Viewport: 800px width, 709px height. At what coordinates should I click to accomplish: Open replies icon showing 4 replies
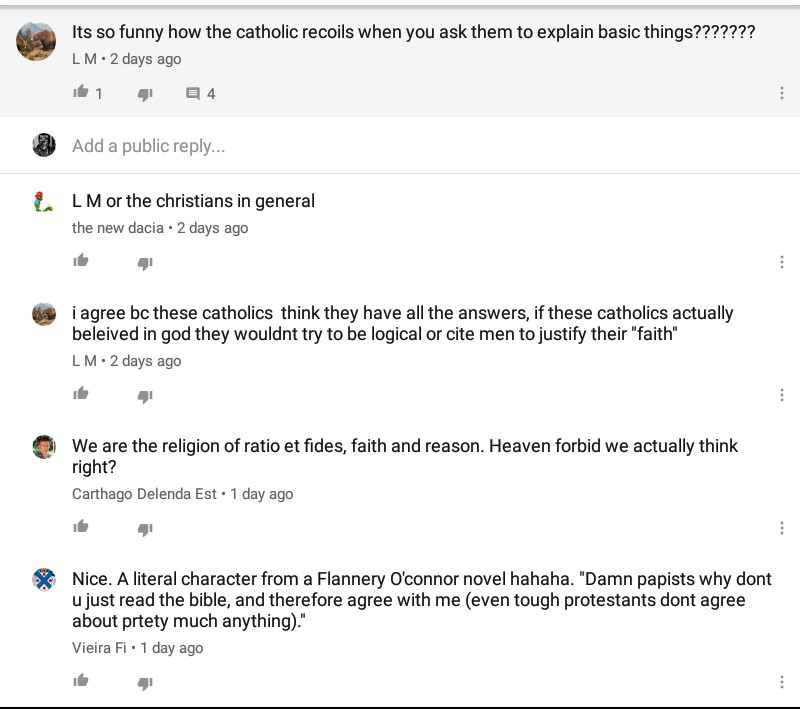tap(193, 93)
